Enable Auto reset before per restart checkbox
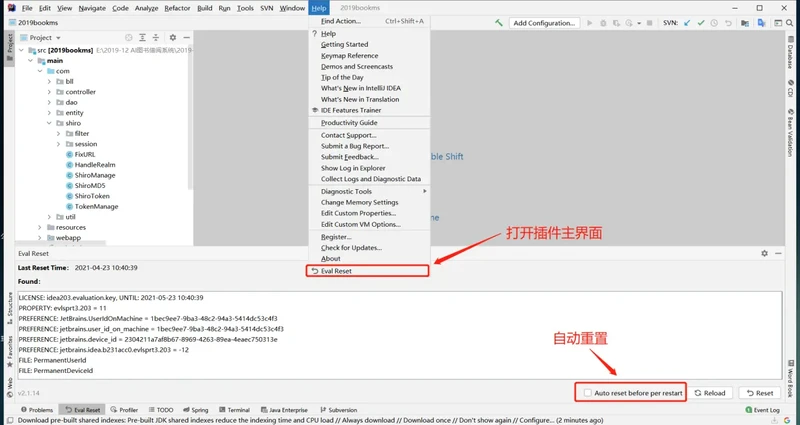The height and width of the screenshot is (425, 800). point(589,393)
